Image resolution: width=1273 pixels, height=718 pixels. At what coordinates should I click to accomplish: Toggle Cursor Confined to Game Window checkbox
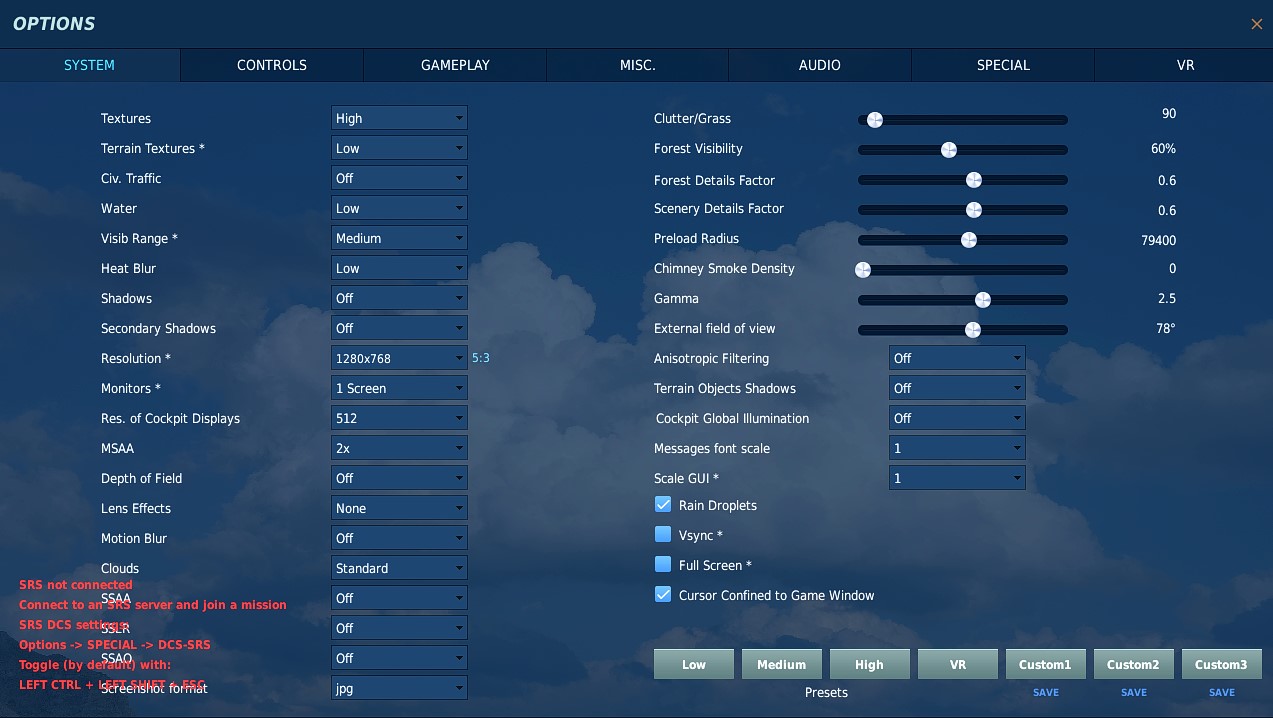pos(663,594)
